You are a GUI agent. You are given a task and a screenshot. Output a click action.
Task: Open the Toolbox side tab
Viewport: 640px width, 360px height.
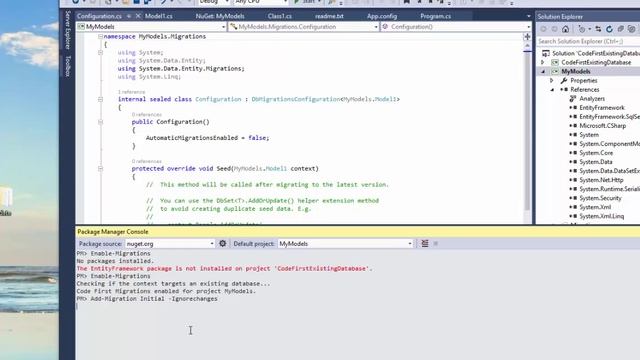coord(68,66)
